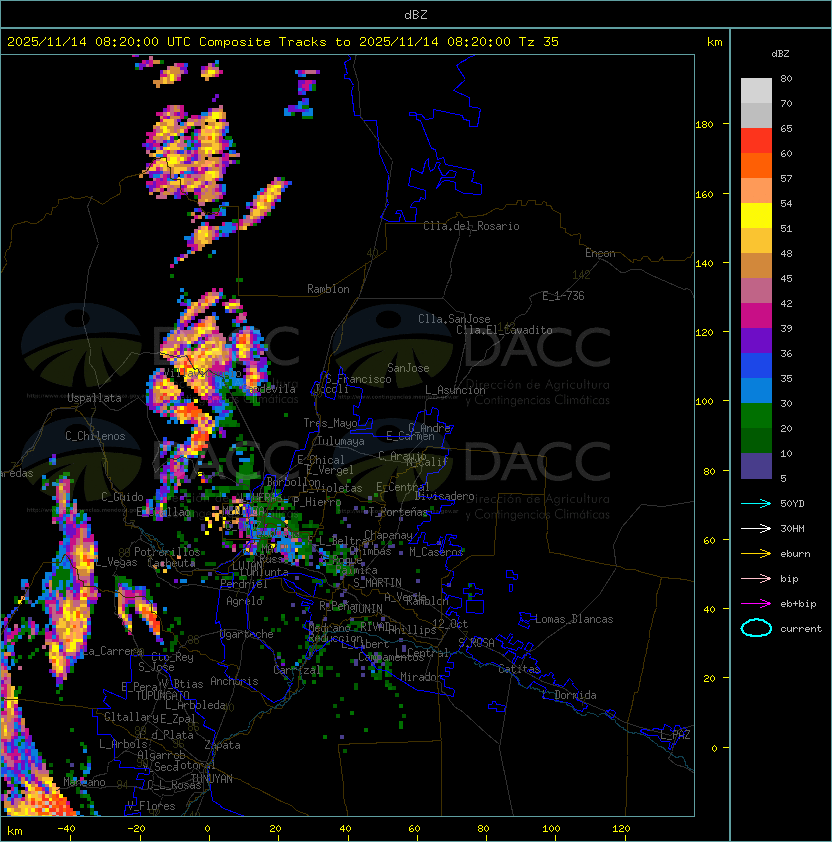This screenshot has width=832, height=842.
Task: Click the 'Uspallata' map label
Action: click(95, 398)
